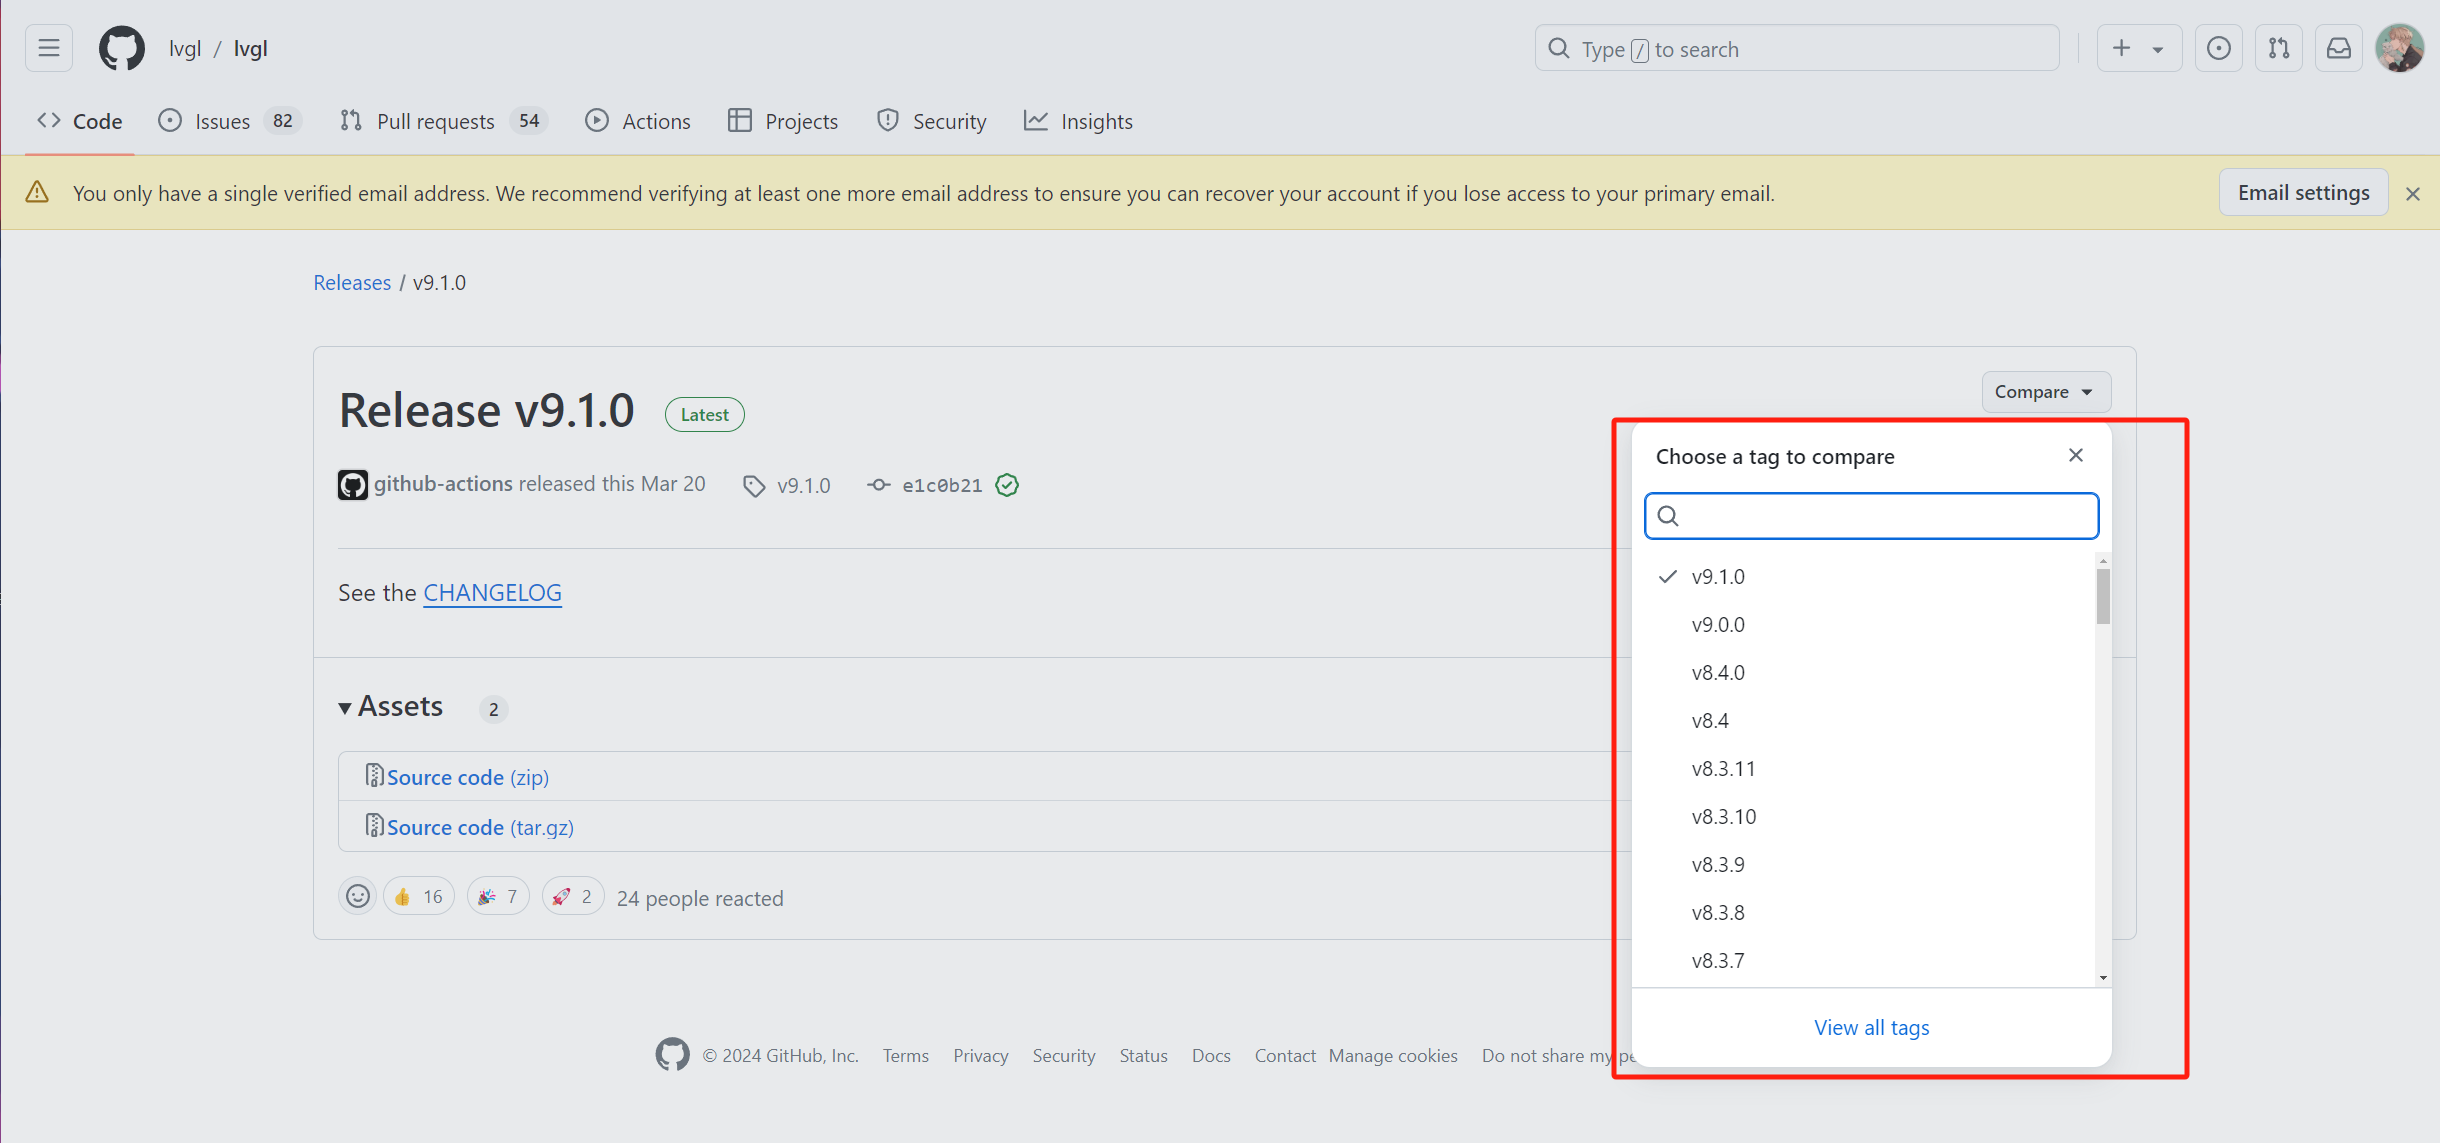Open the issues shortcut icon in header

tap(2218, 48)
